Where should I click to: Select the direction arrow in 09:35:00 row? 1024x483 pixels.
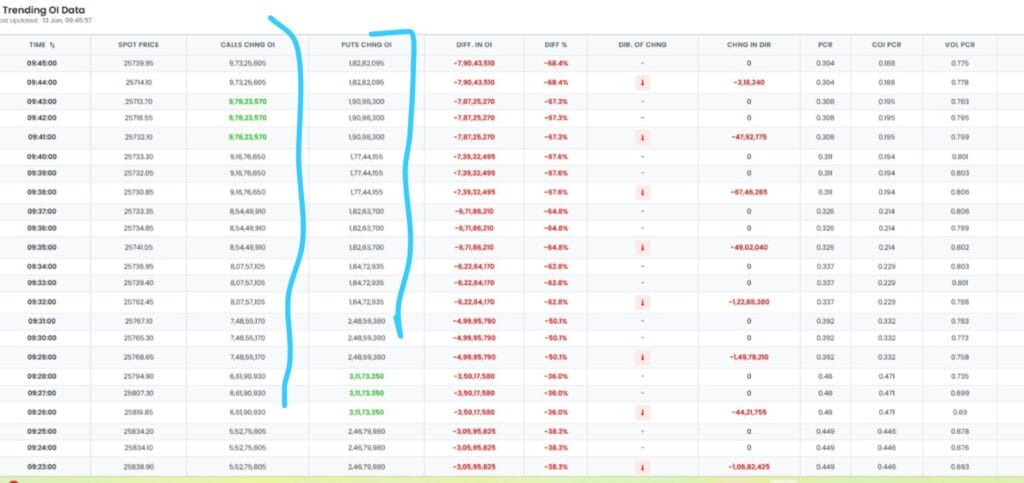tap(641, 247)
